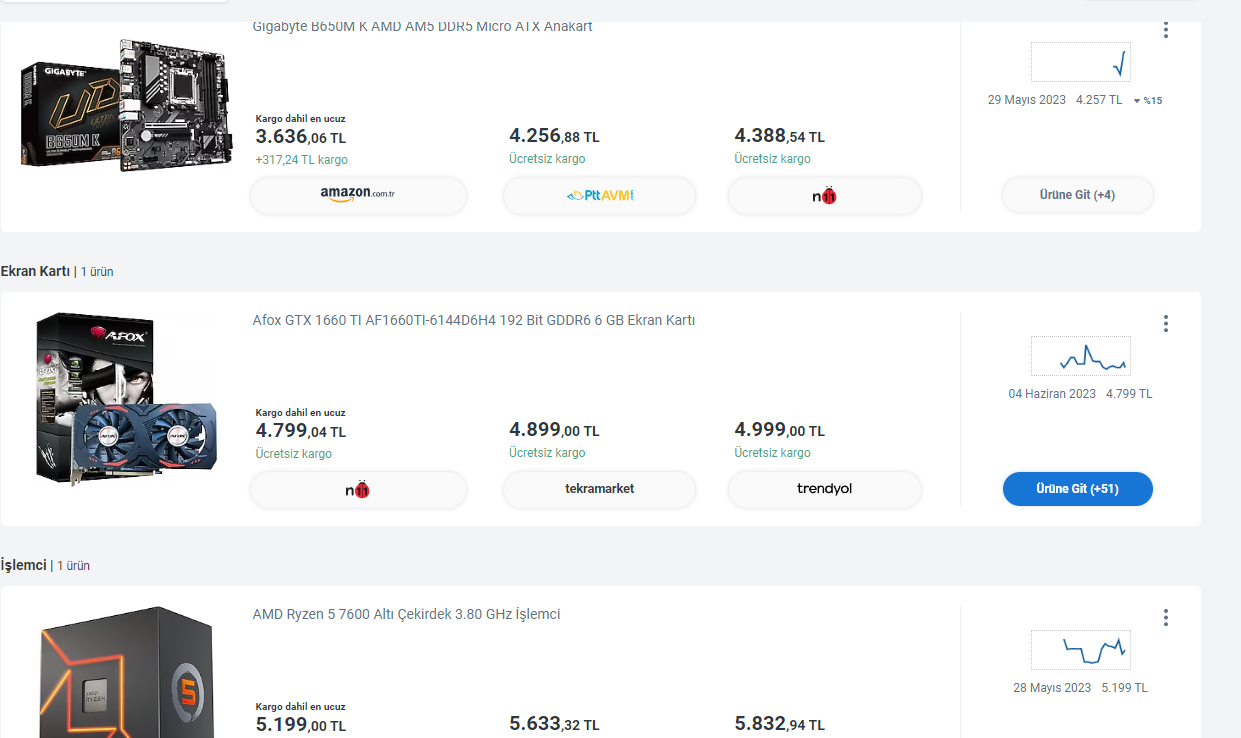Open the n11 offer for Afox GTX 1660
1241x738 pixels.
pyautogui.click(x=358, y=489)
